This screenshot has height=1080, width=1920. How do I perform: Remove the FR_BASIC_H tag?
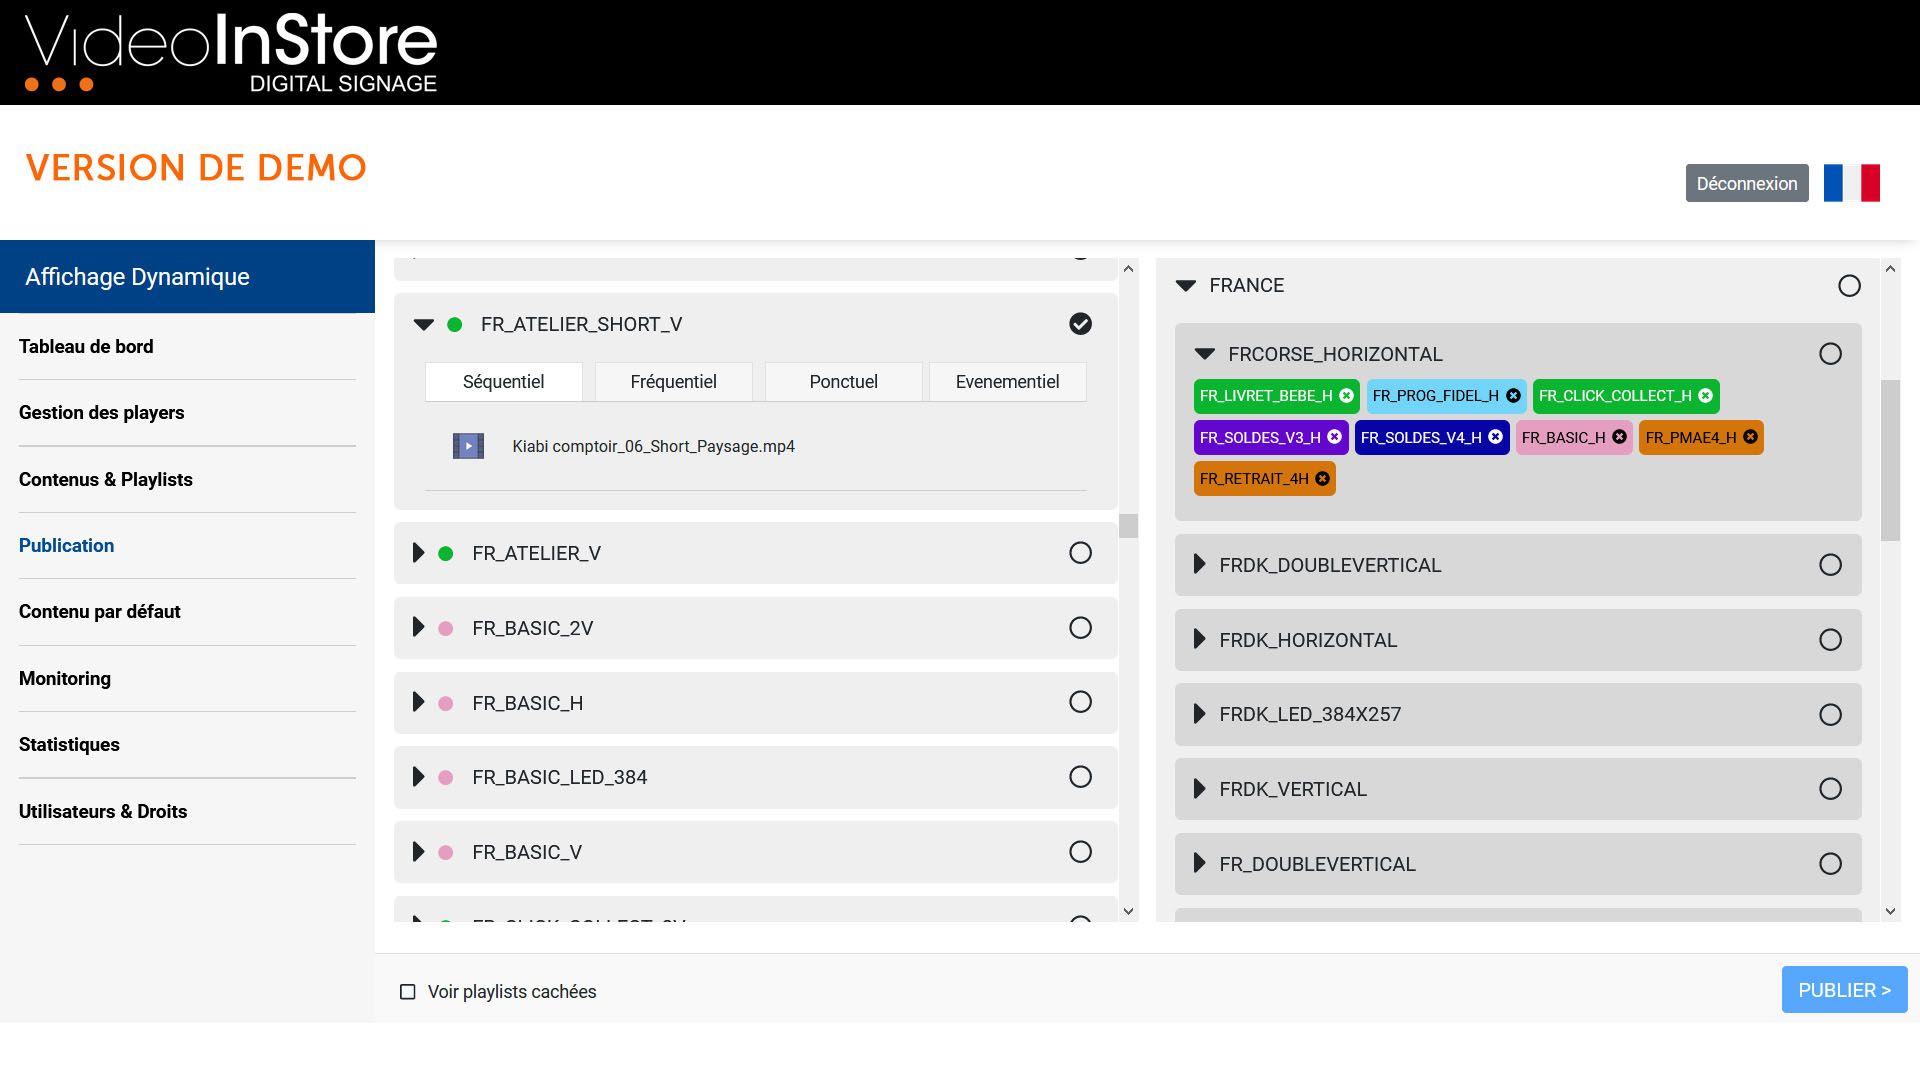1619,437
